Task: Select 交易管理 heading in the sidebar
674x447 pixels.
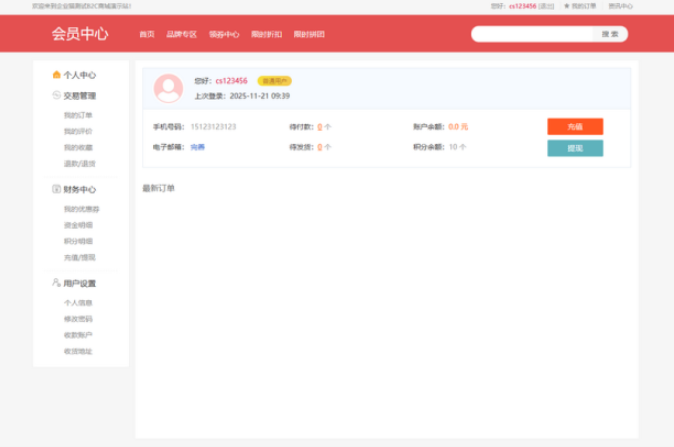Action: pos(80,95)
